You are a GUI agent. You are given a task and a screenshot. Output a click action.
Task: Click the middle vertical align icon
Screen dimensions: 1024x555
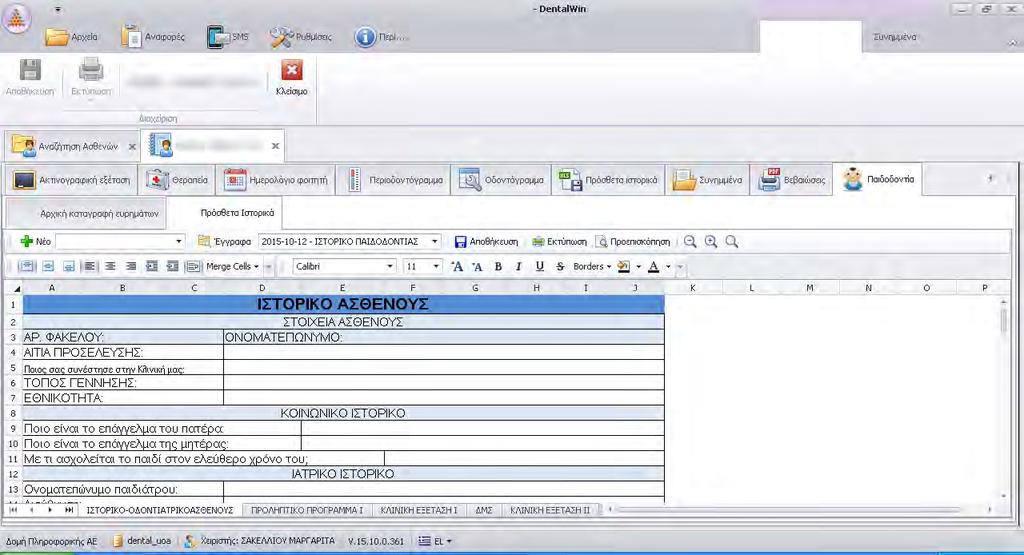tap(48, 266)
